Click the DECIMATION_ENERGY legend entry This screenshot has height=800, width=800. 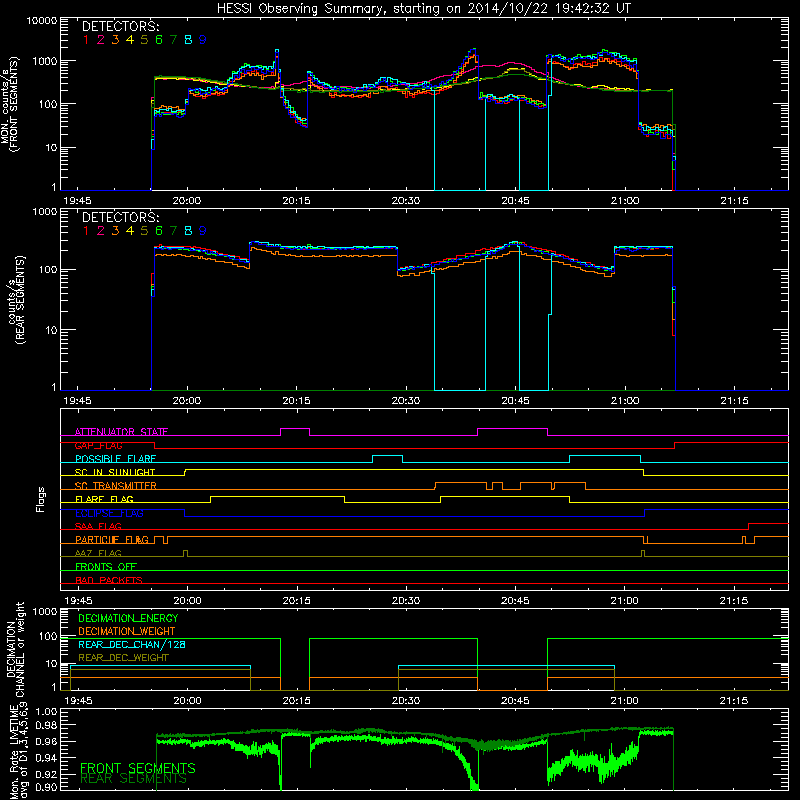click(x=128, y=618)
